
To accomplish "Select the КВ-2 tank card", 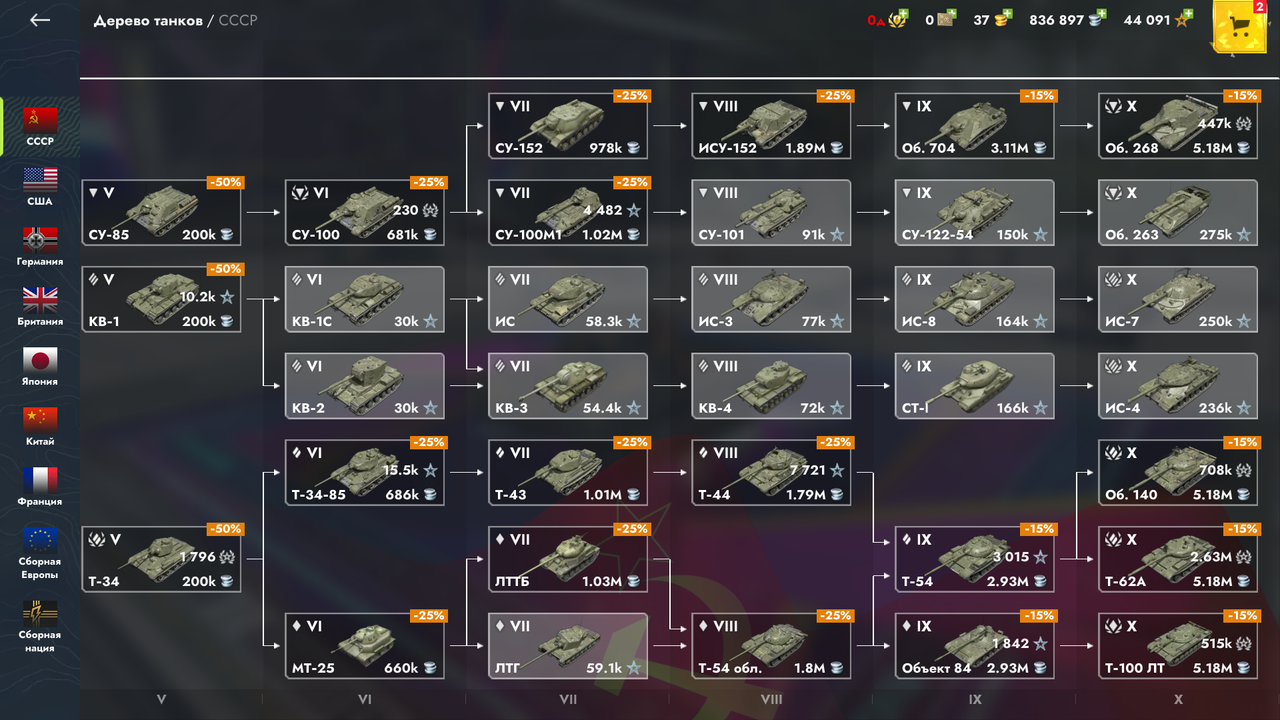I will coord(365,386).
